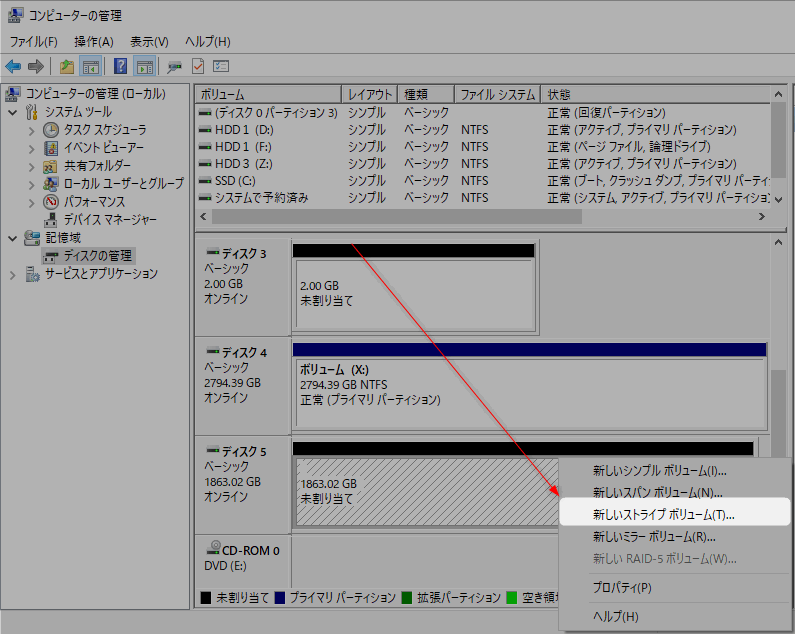The height and width of the screenshot is (634, 795).
Task: Sort by the Layout (レイアウト) column header
Action: 370,94
